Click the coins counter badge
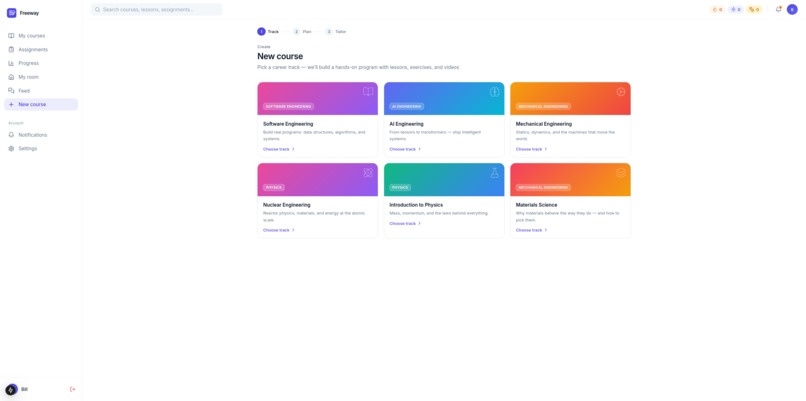The image size is (806, 401). (754, 9)
